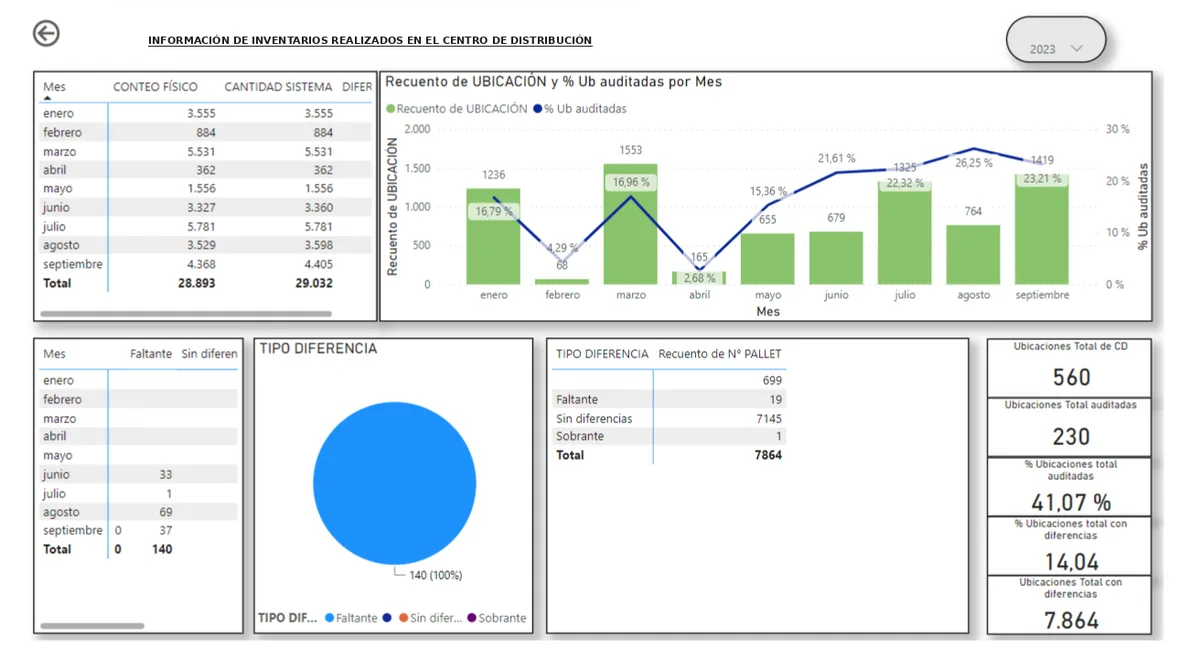Click the 'Ubicaciones Total de CD' card value 560
Image resolution: width=1200 pixels, height=649 pixels.
(1071, 377)
